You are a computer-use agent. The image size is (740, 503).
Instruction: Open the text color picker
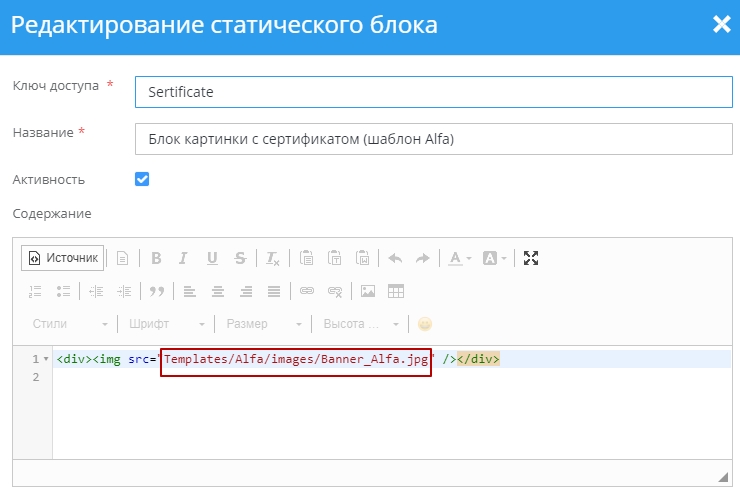click(459, 258)
